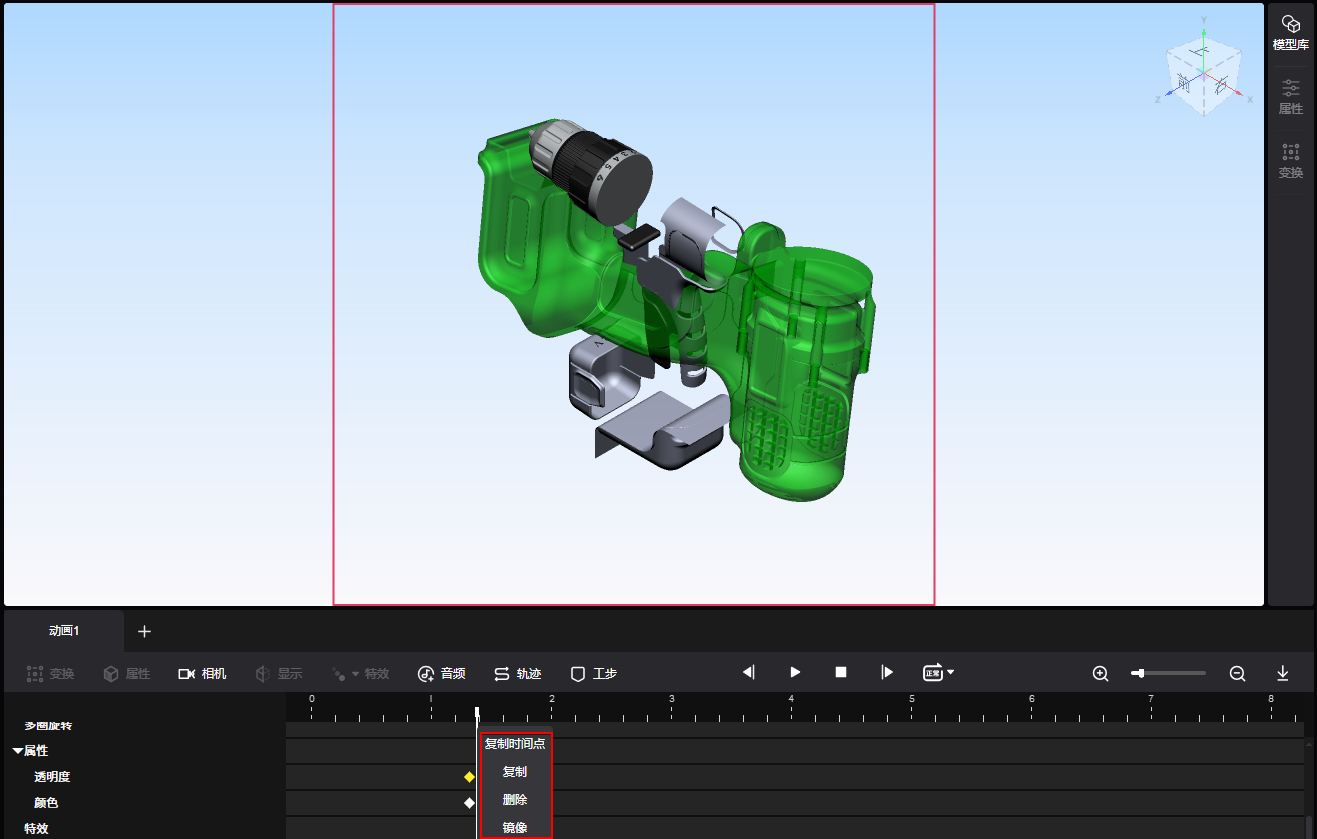Click the 工步 work step tool
This screenshot has height=839, width=1317.
[x=593, y=674]
